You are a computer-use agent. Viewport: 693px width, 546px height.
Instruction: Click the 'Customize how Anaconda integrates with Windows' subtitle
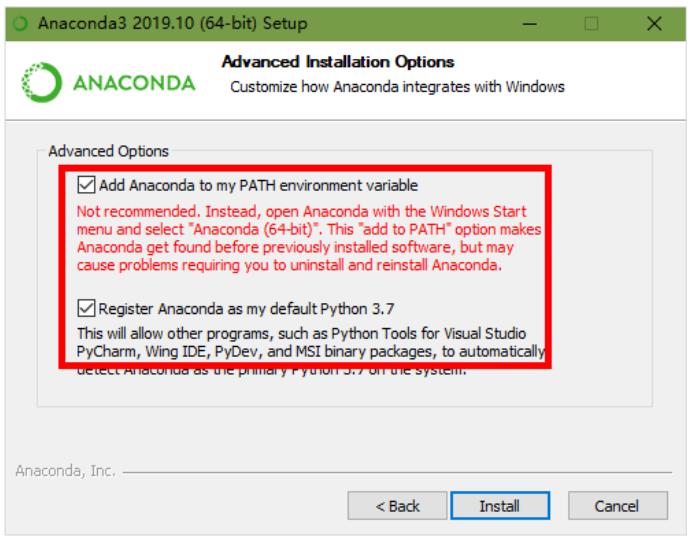point(397,87)
